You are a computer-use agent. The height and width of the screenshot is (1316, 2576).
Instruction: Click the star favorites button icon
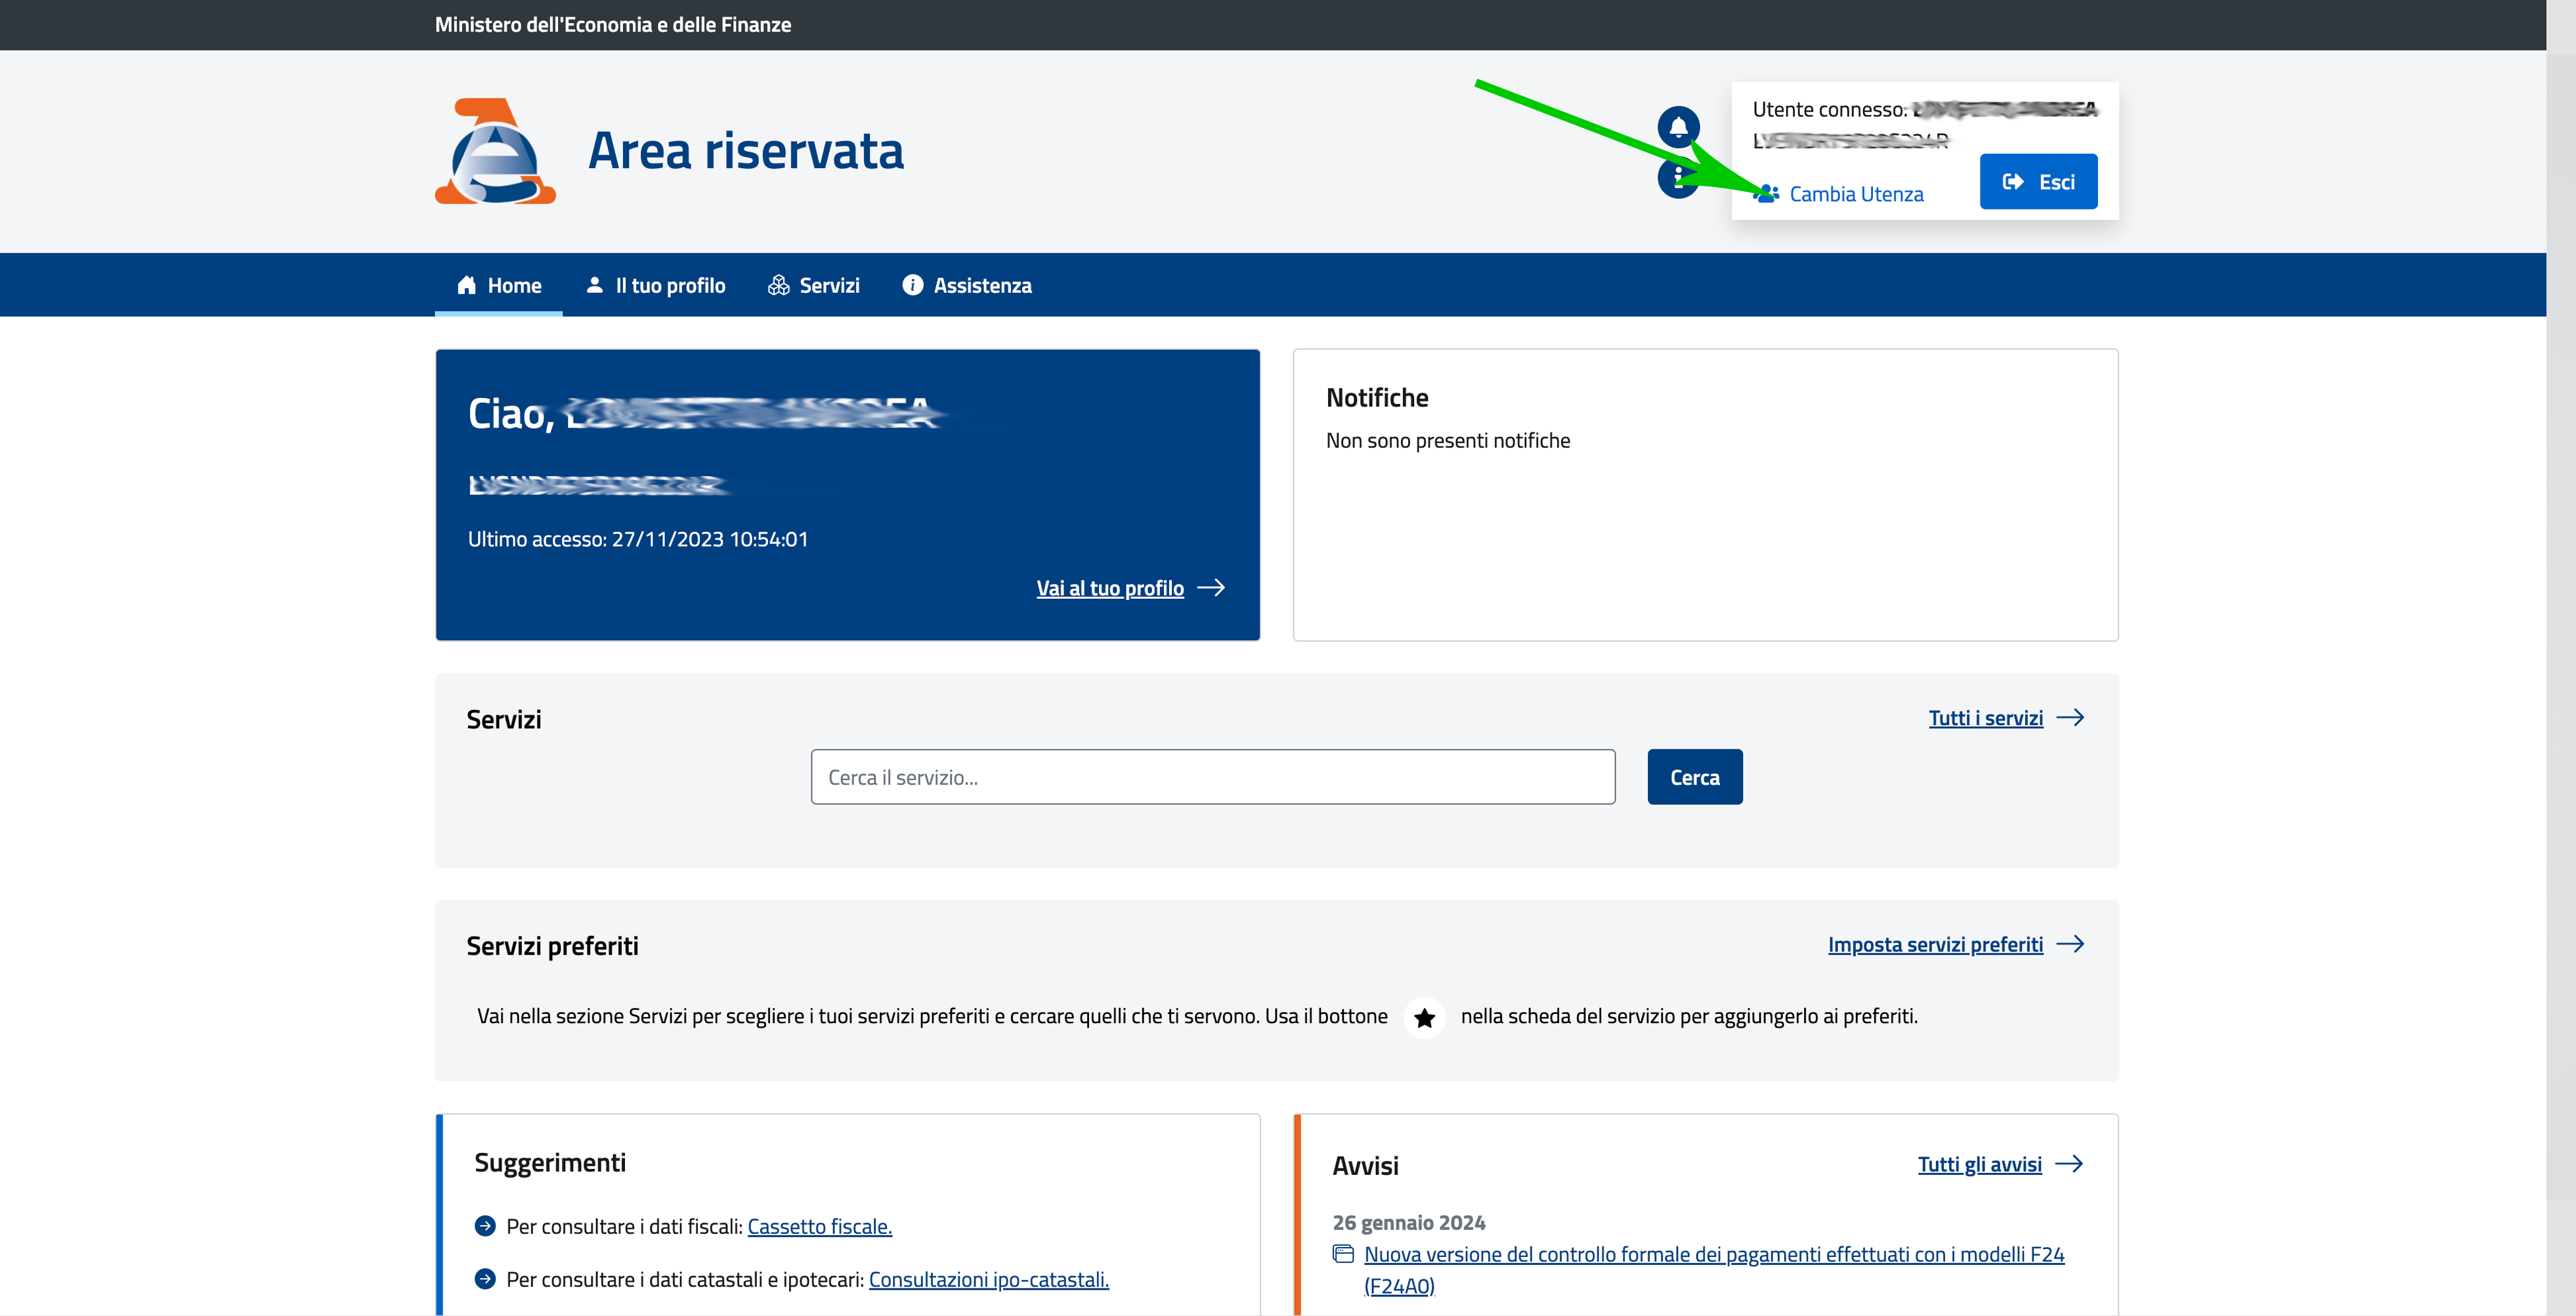pyautogui.click(x=1424, y=1018)
